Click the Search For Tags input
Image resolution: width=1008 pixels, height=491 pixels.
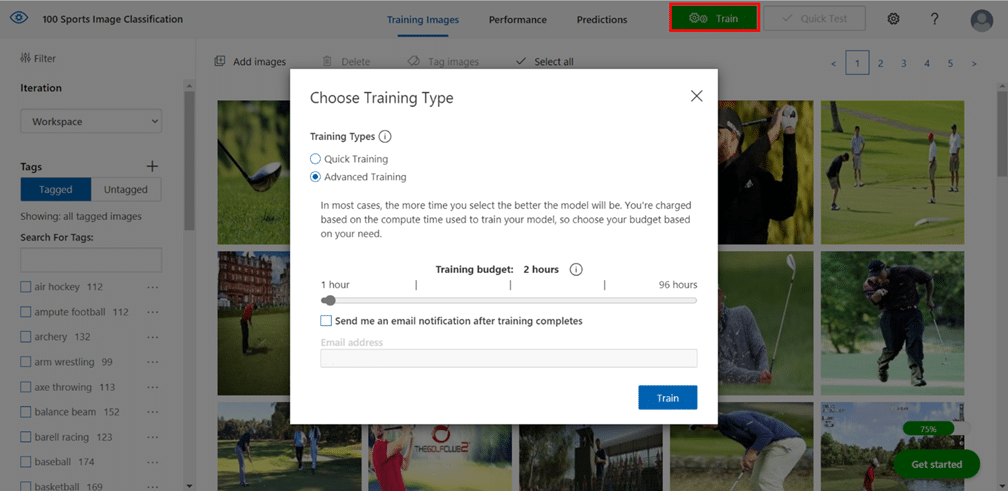click(x=91, y=260)
